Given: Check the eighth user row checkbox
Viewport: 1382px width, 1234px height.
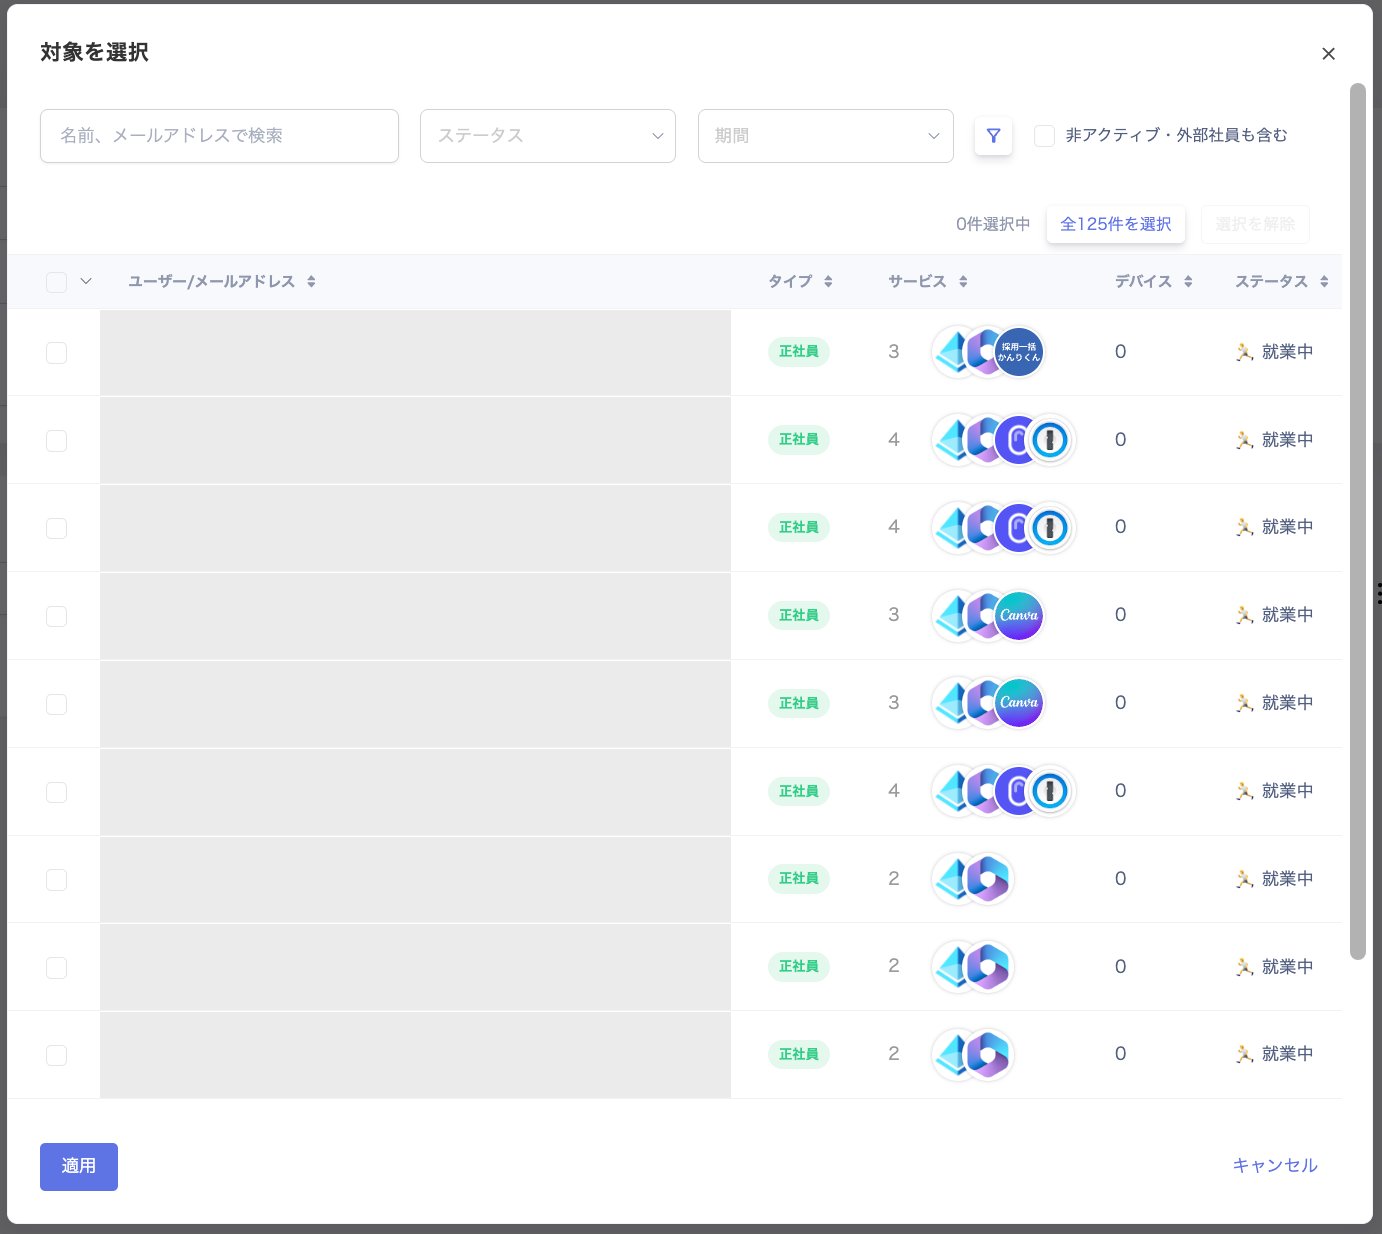Looking at the screenshot, I should (x=56, y=968).
